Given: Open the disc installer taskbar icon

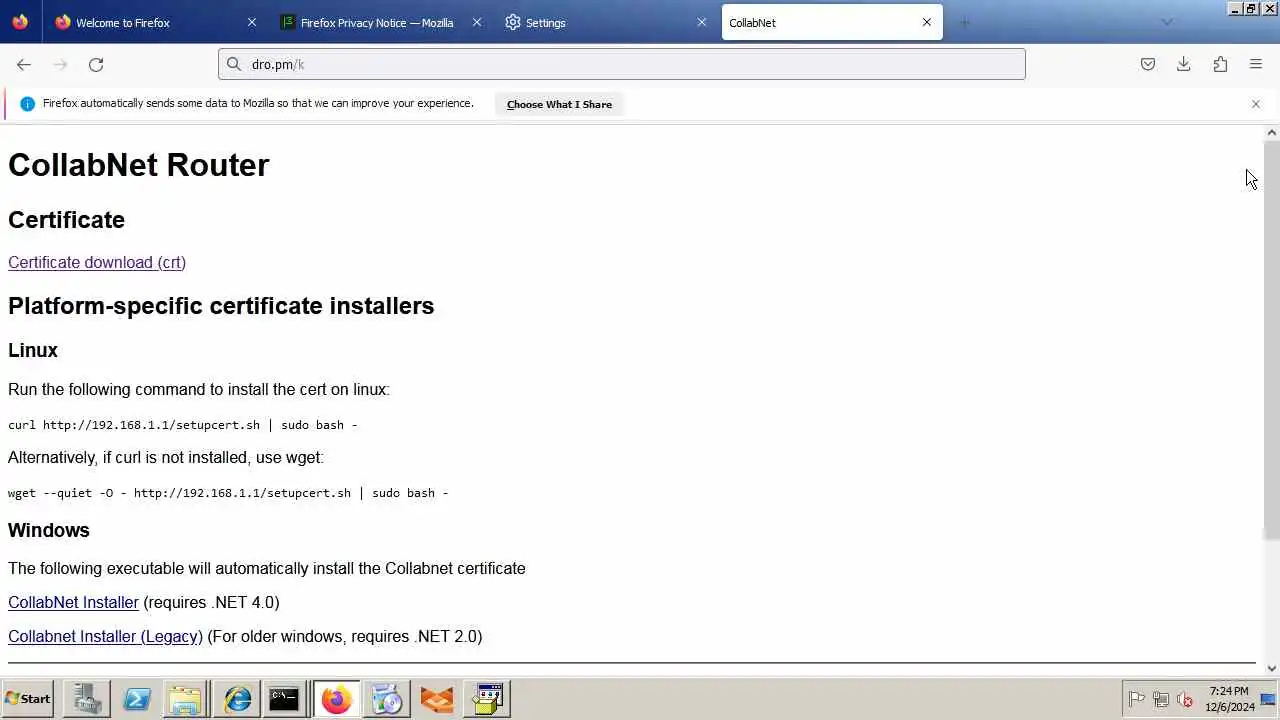Looking at the screenshot, I should (x=386, y=699).
